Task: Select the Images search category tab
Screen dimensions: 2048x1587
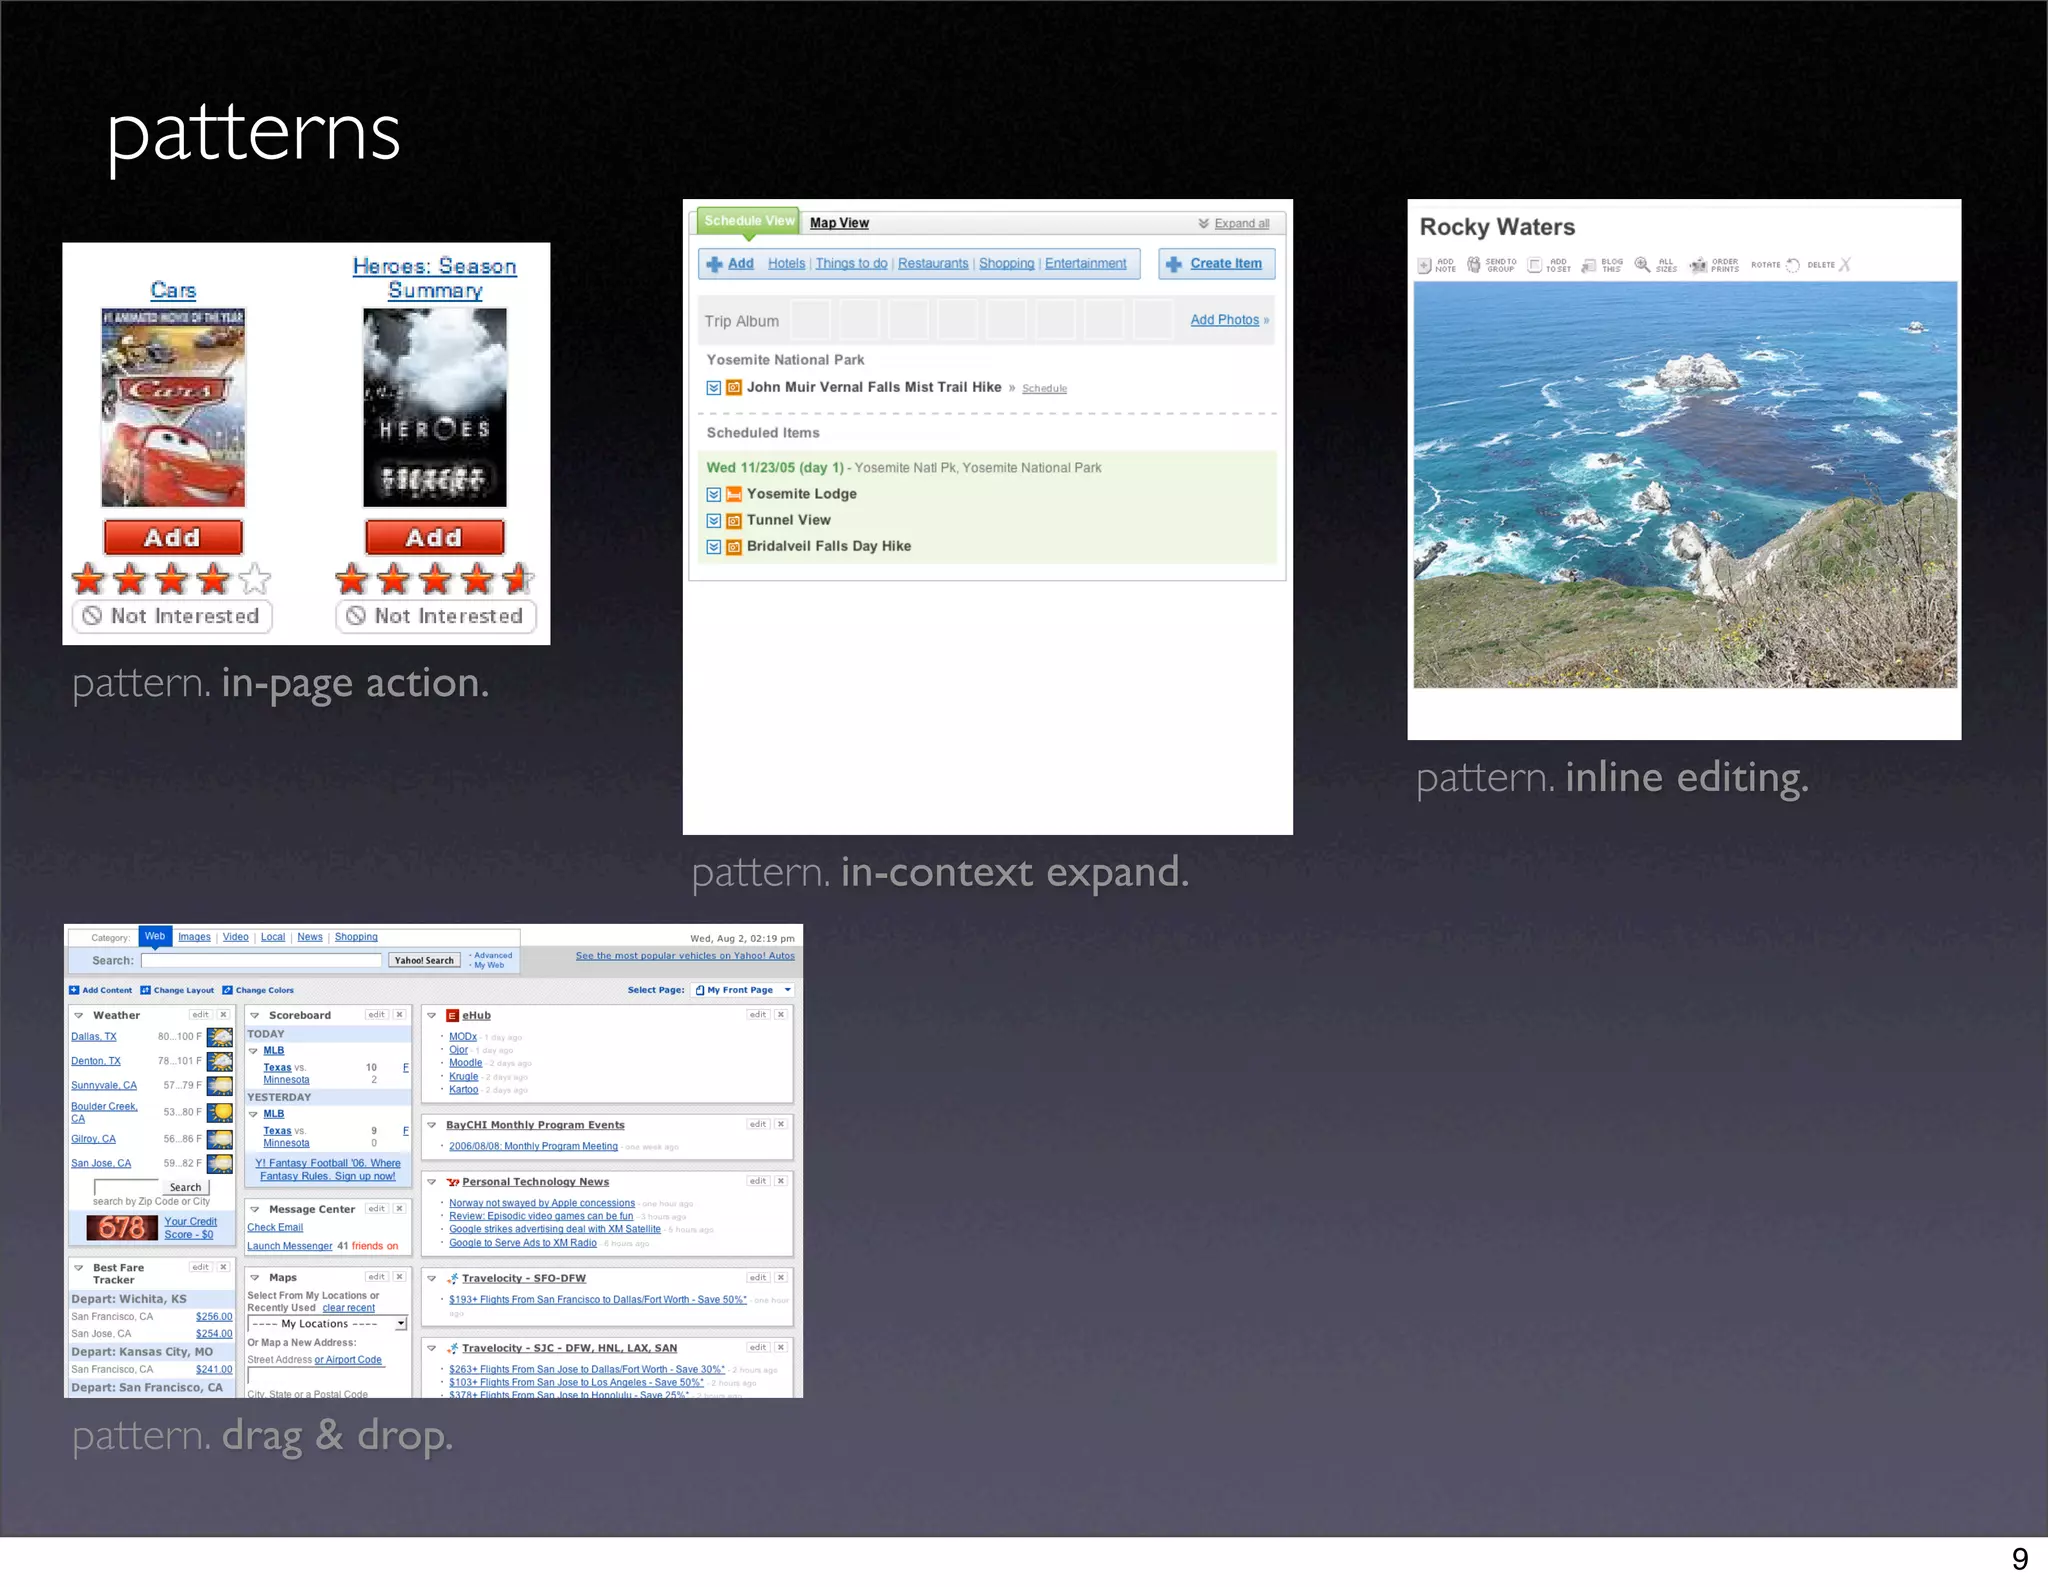Action: (x=194, y=937)
